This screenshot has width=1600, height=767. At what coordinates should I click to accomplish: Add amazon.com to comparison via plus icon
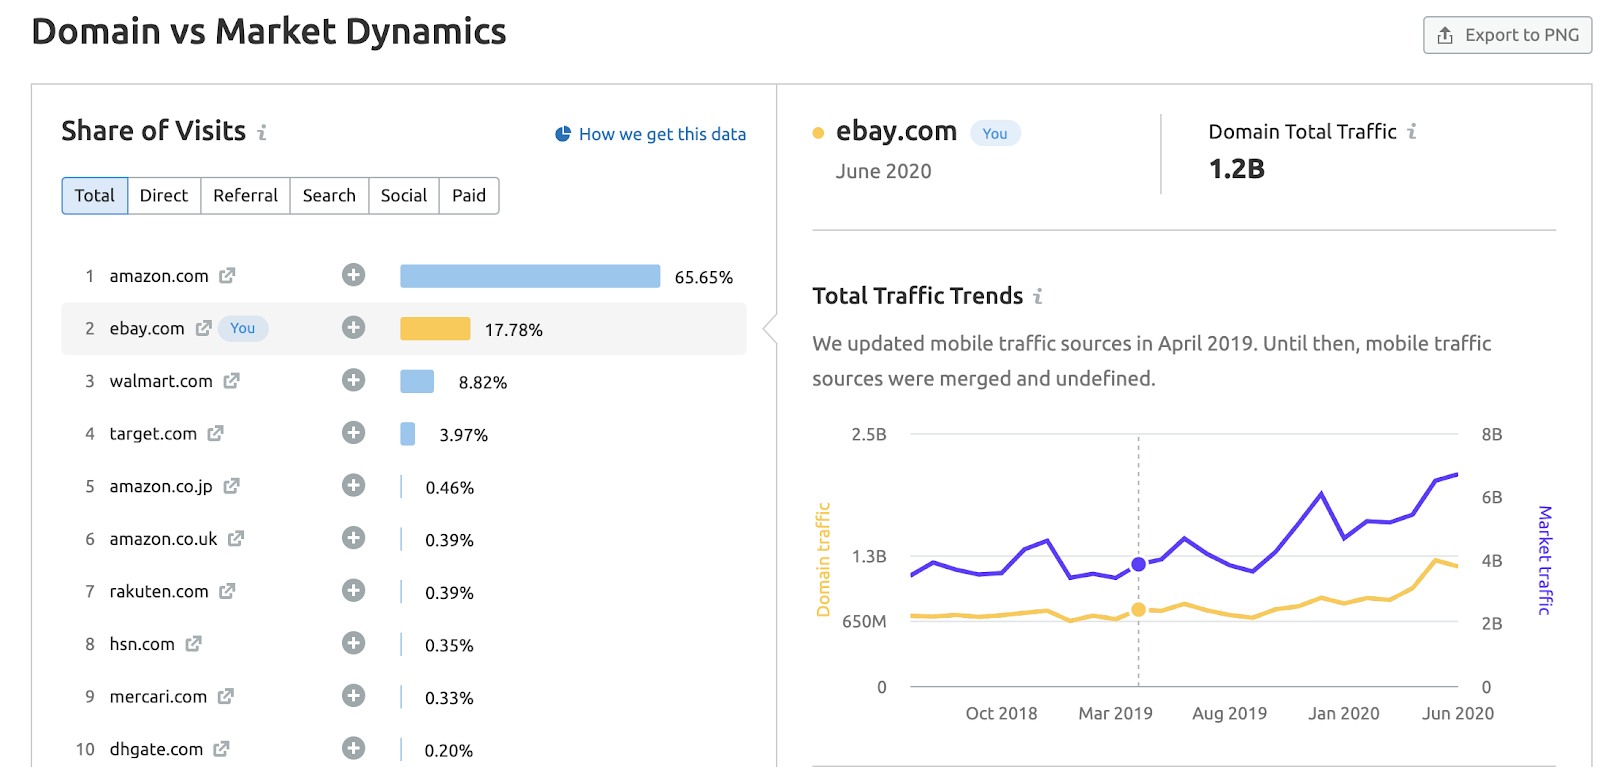pos(352,275)
